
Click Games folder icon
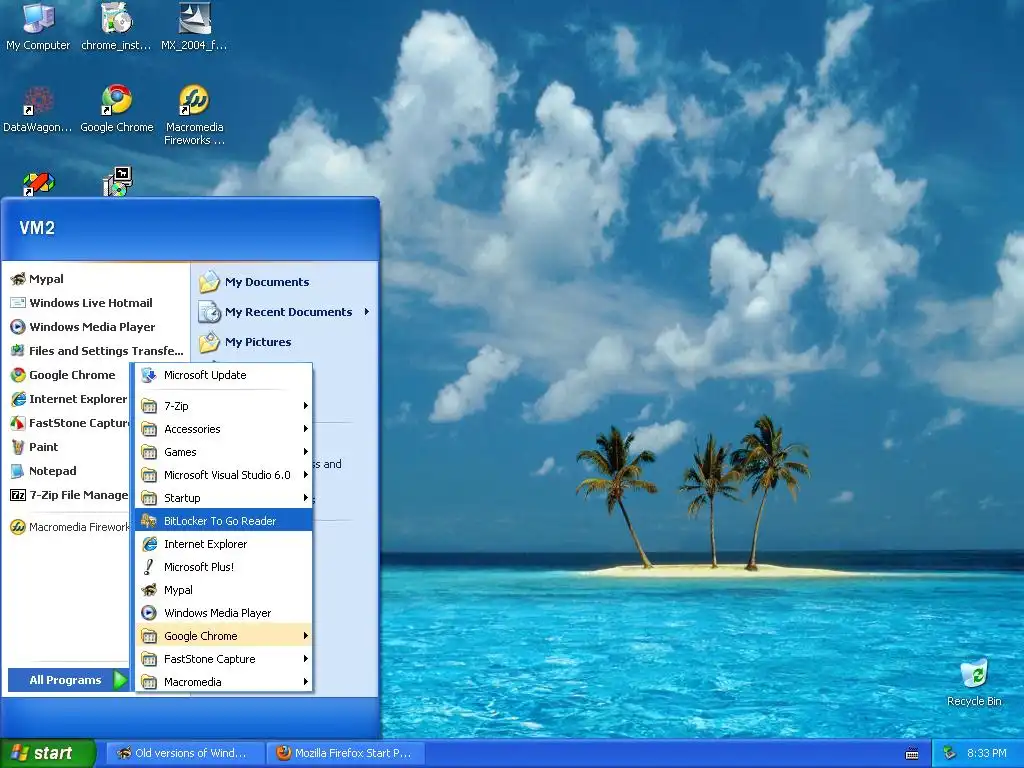[x=149, y=452]
